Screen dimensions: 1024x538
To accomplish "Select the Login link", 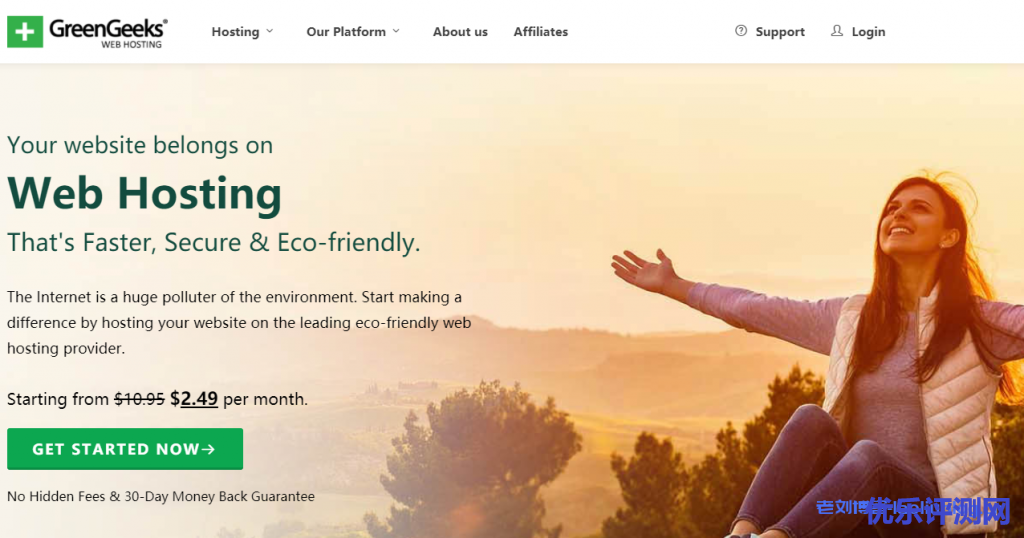I will click(x=869, y=32).
